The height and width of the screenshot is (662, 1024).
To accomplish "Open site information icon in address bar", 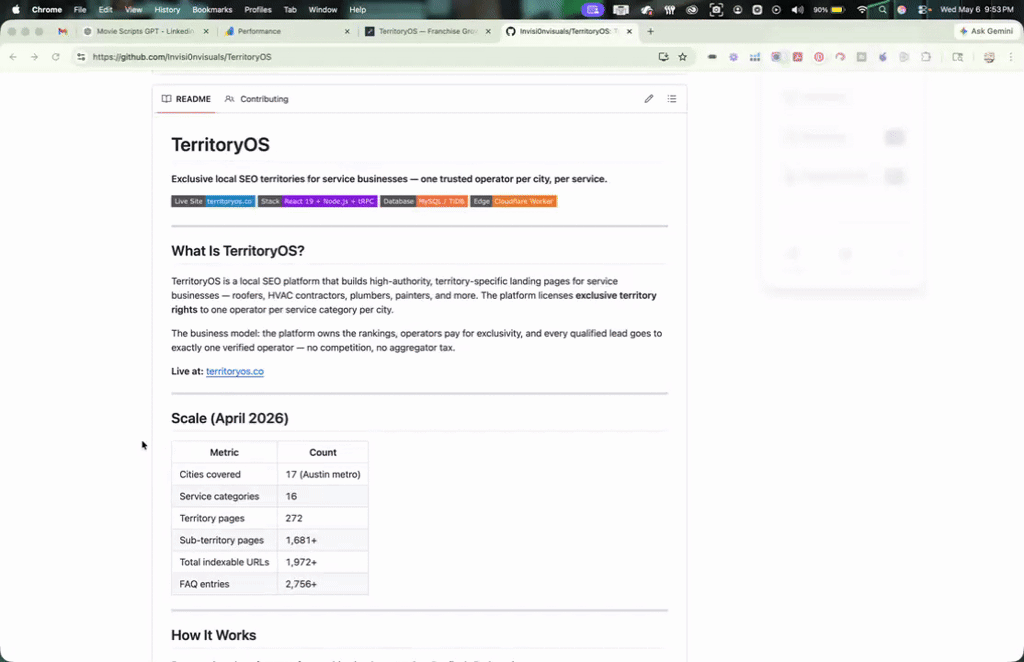I will [81, 57].
